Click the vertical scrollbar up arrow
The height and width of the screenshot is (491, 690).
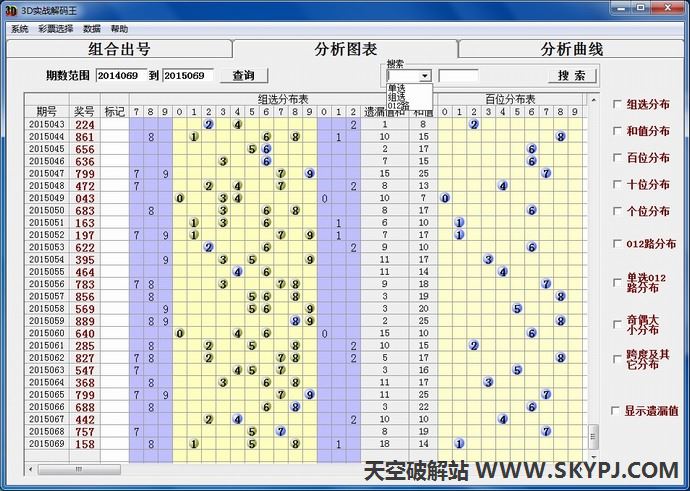(594, 98)
